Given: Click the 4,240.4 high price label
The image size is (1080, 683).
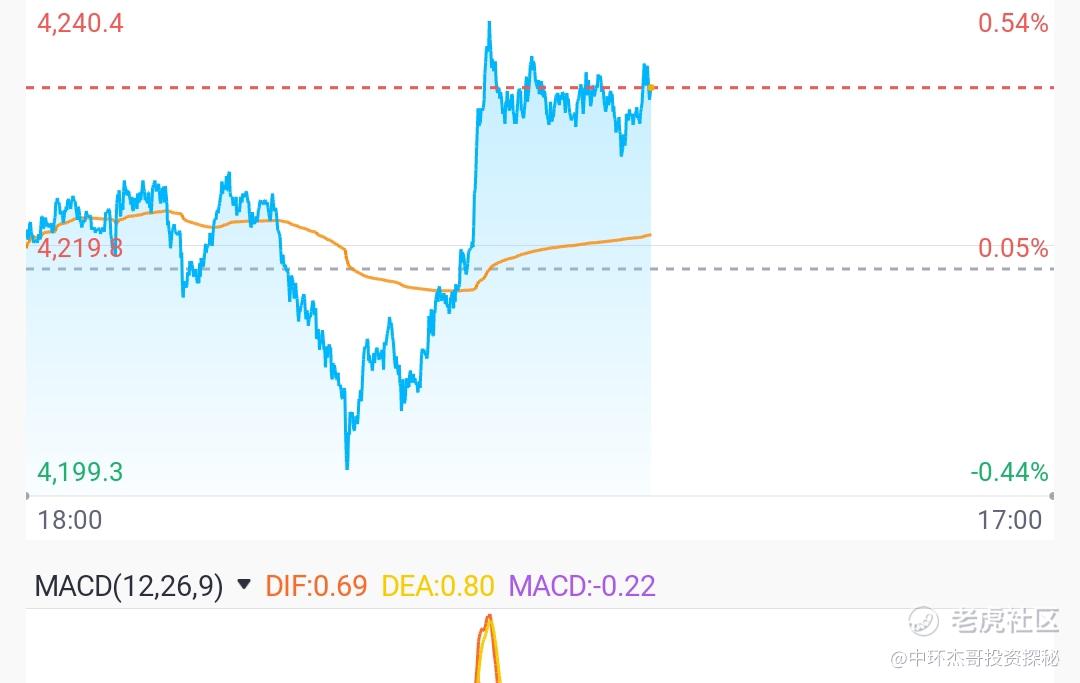Looking at the screenshot, I should (x=80, y=23).
